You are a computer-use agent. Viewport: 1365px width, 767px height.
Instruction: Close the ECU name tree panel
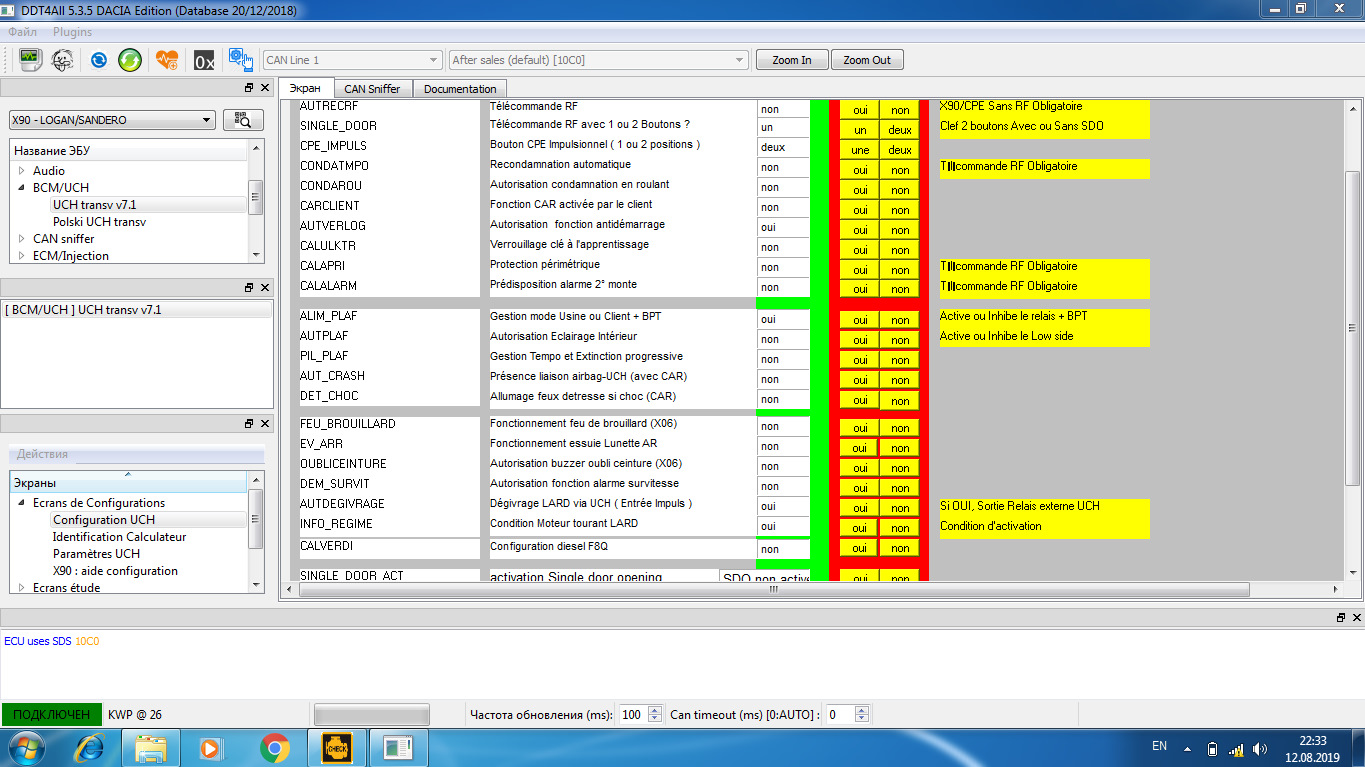tap(264, 88)
